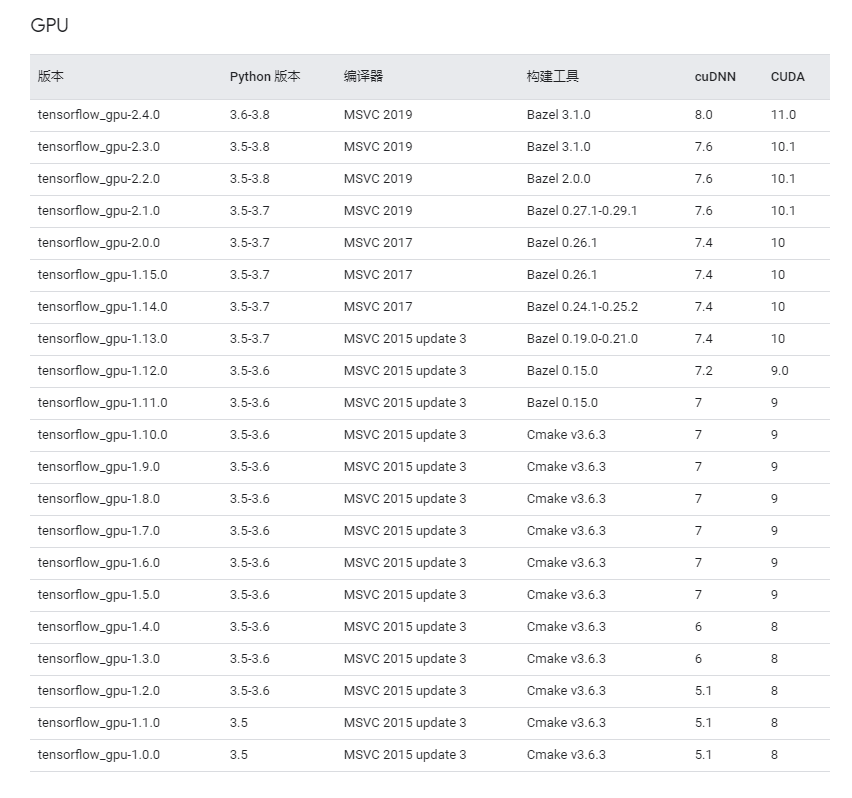This screenshot has height=798, width=852.
Task: Click Bazel 0.27.1-0.29.1 build tool cell
Action: click(582, 211)
